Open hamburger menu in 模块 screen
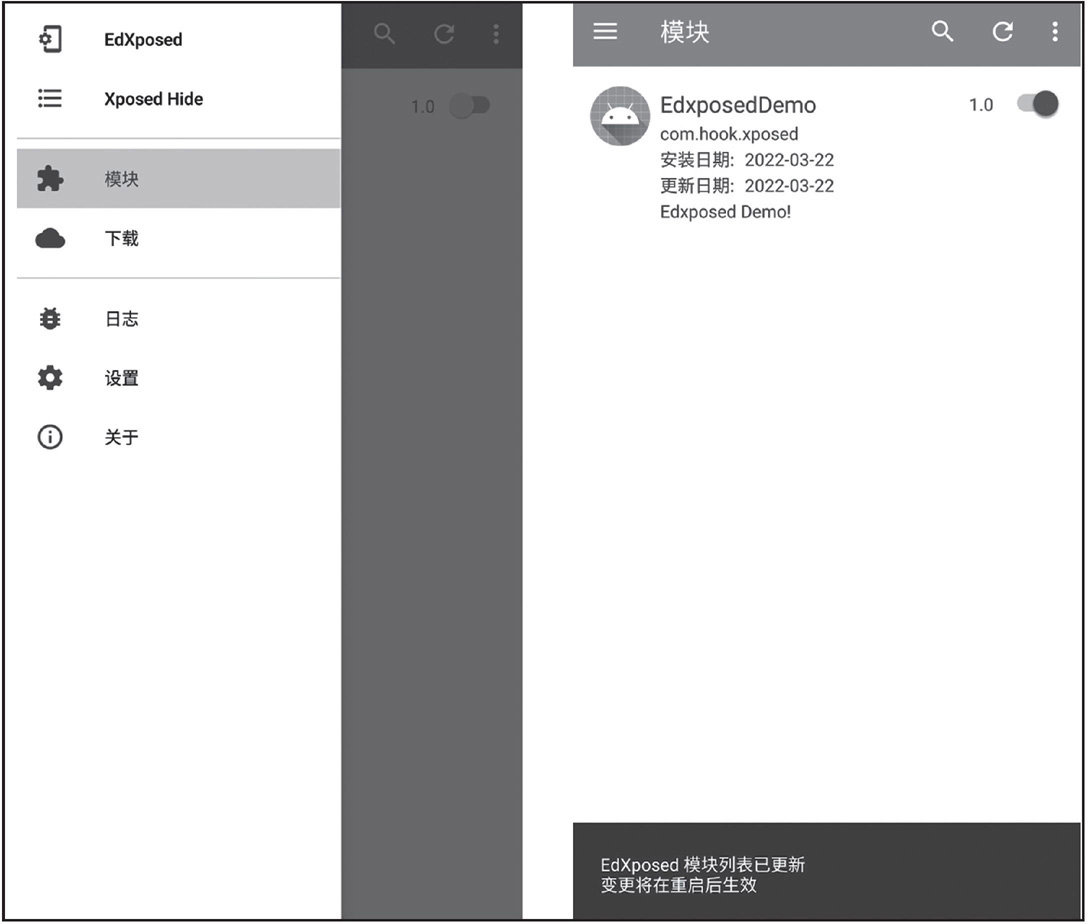This screenshot has width=1087, height=924. tap(605, 31)
